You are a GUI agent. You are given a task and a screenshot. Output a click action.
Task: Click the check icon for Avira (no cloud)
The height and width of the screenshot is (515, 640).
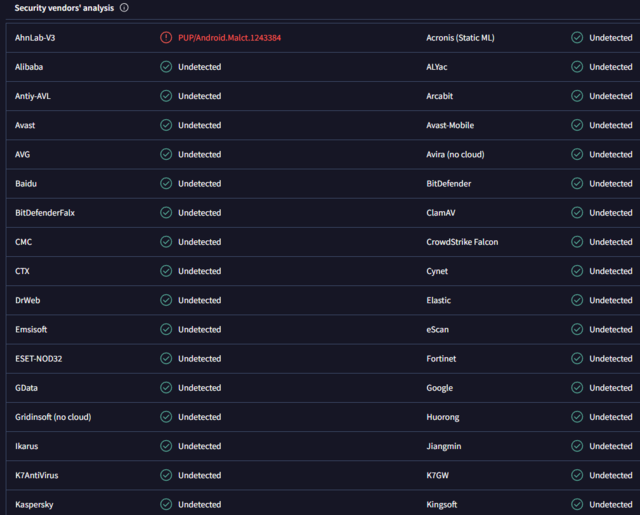pos(577,154)
